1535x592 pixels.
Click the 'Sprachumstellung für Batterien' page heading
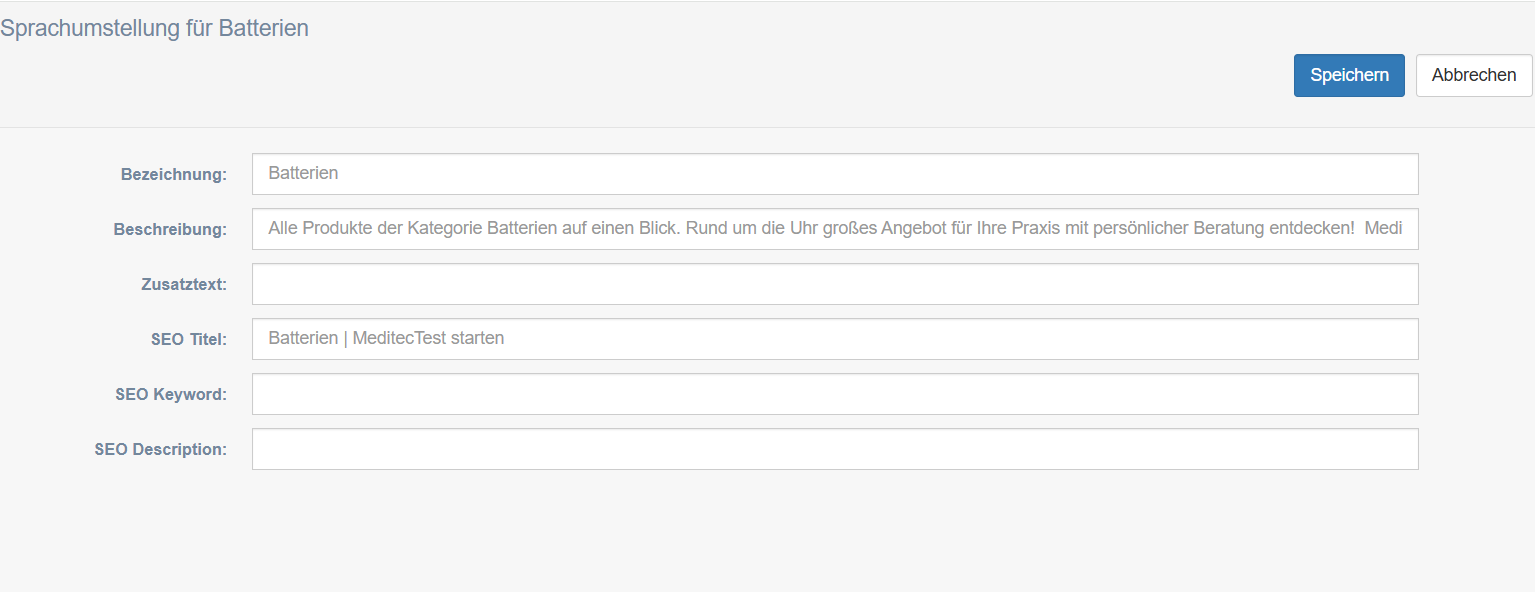[x=154, y=28]
